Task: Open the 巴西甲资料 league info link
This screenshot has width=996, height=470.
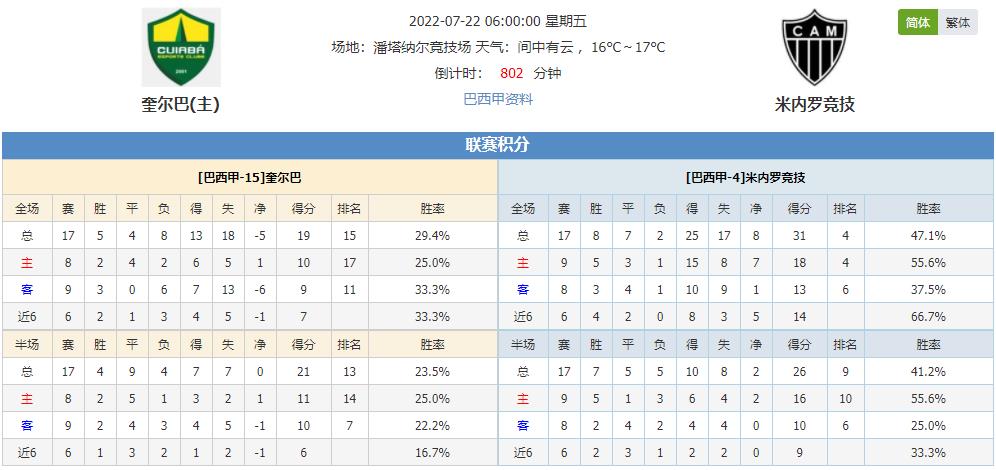Action: coord(498,99)
